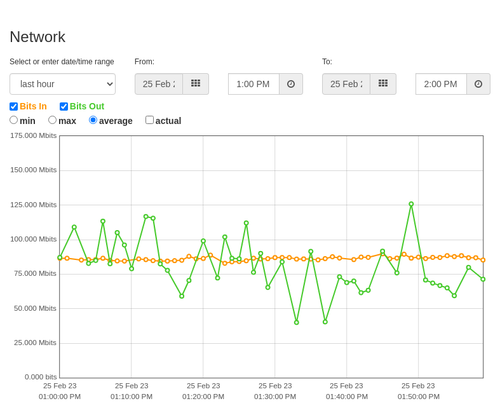
Task: Click the '01:00:00 PM' time axis label
Action: point(60,397)
